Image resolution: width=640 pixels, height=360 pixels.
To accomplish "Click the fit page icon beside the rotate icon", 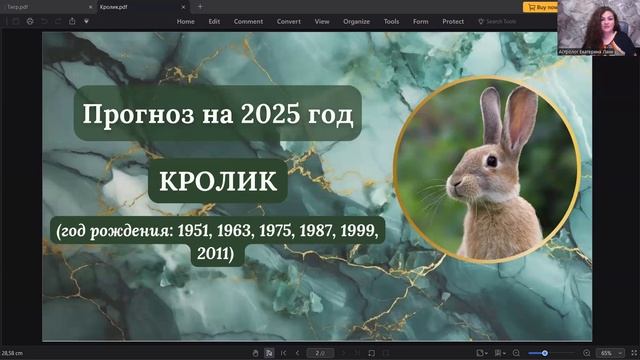I will [386, 353].
